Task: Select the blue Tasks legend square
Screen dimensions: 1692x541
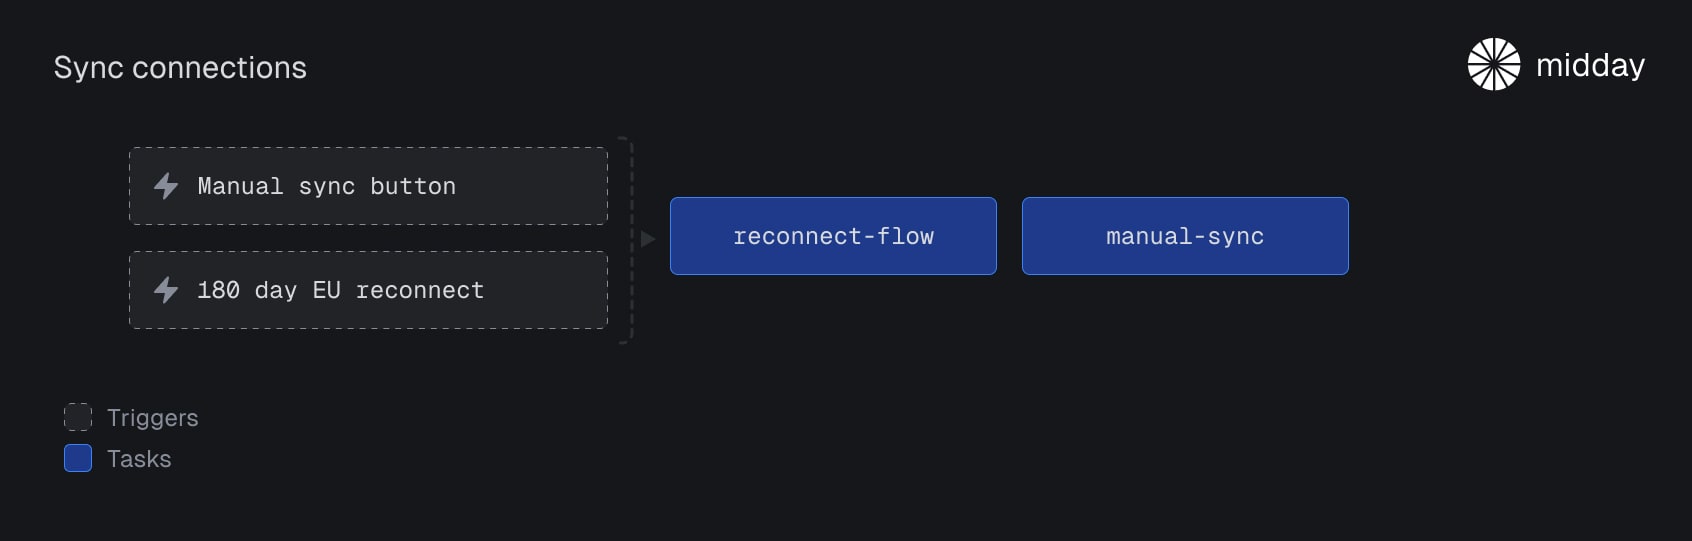Action: point(78,458)
